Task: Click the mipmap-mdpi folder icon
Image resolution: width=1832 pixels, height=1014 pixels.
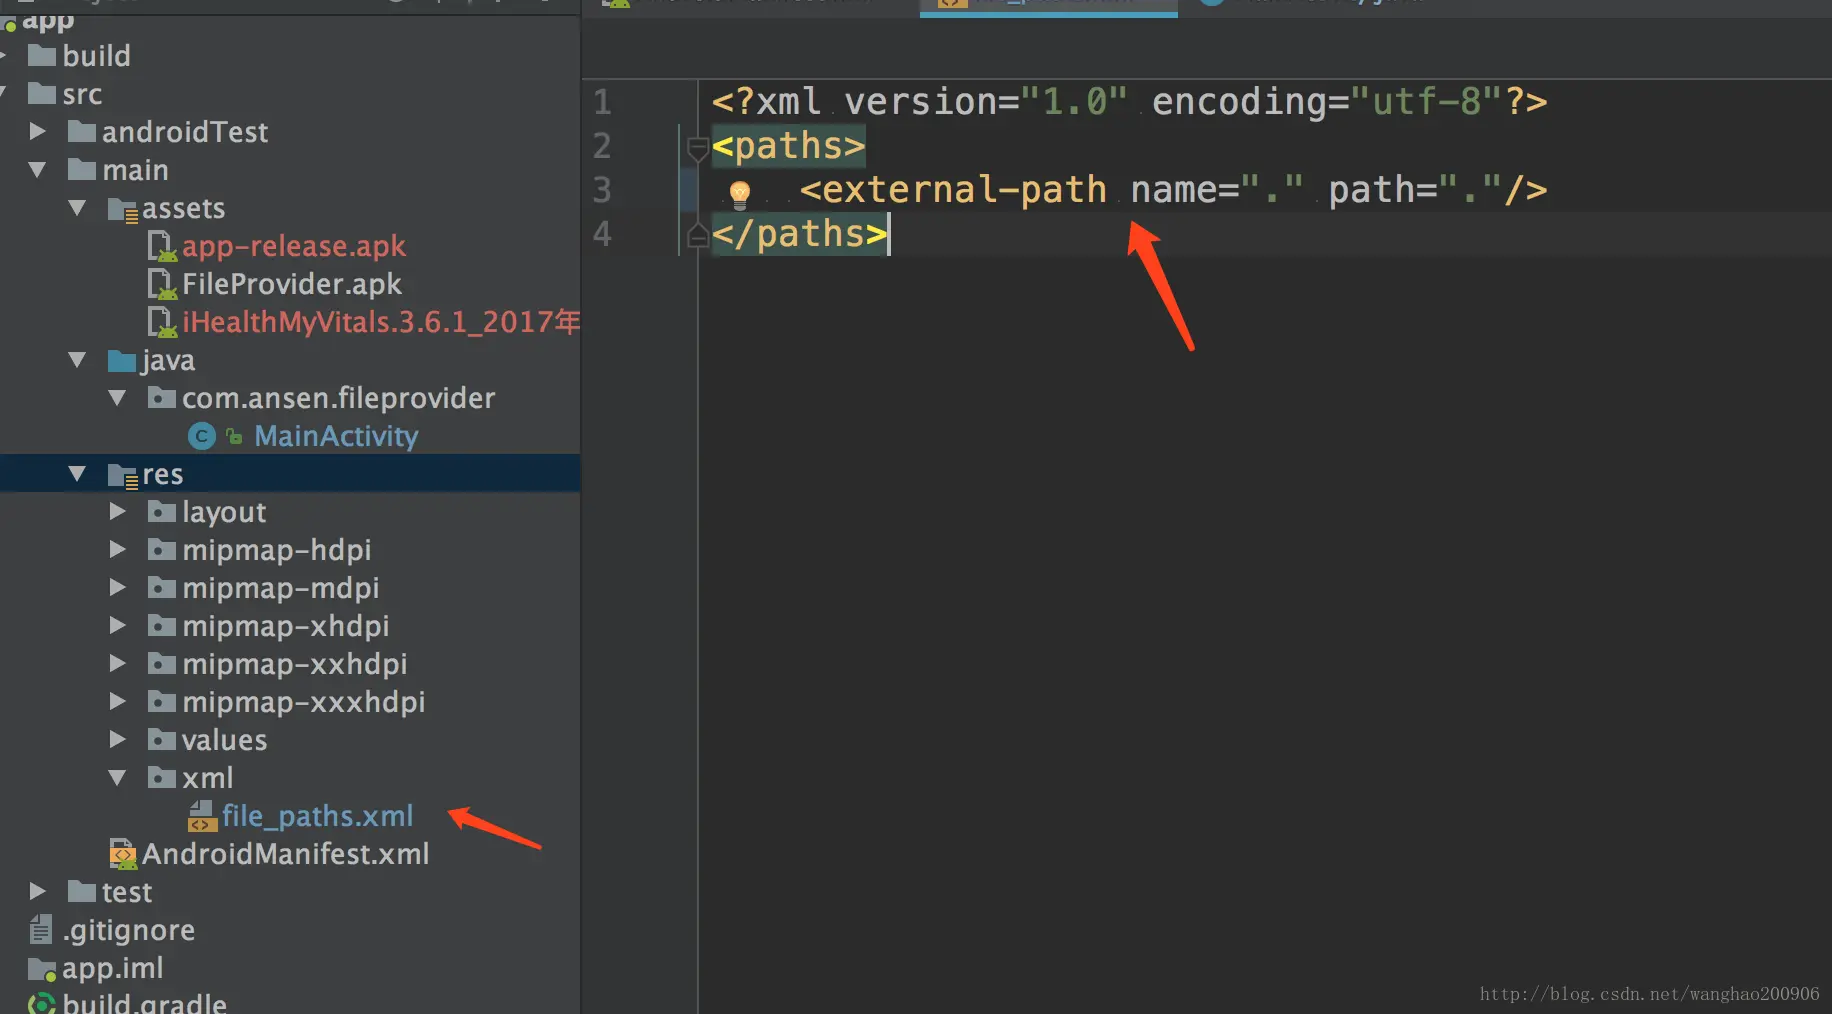Action: click(161, 588)
